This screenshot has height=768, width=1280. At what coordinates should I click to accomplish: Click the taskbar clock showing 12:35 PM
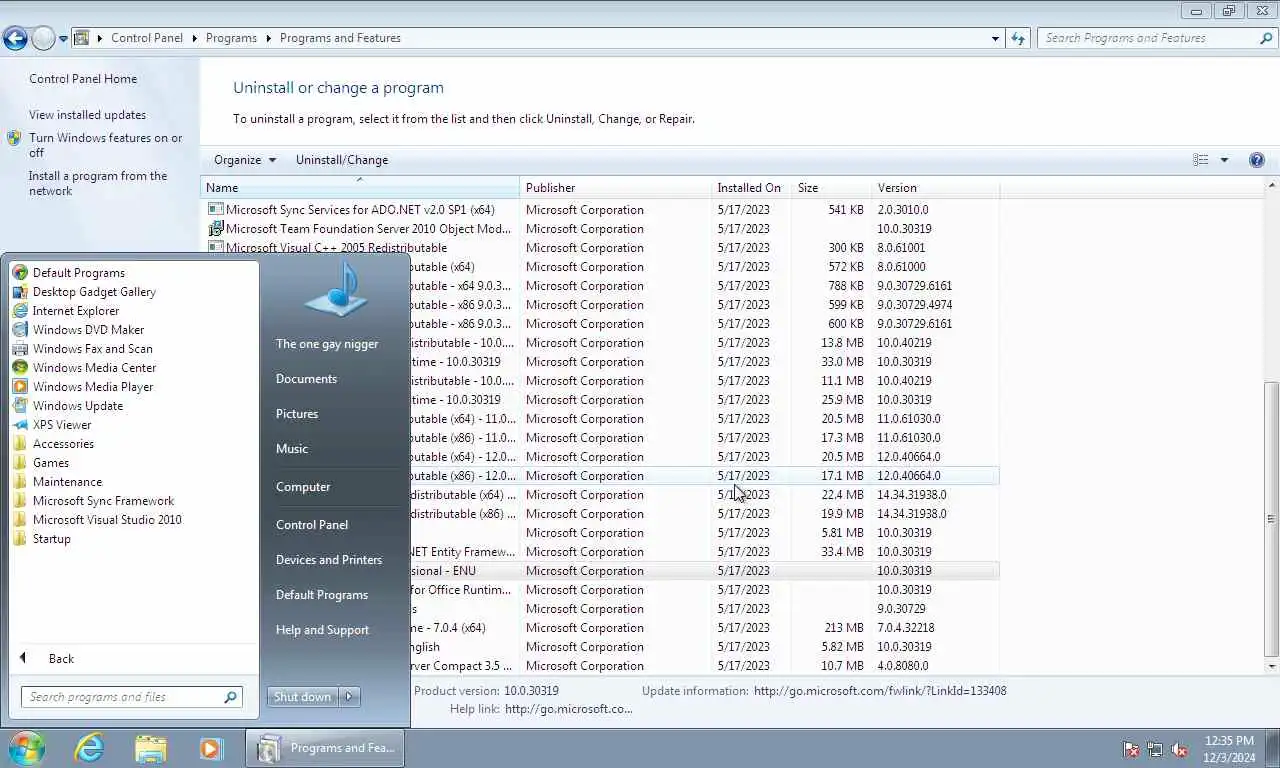coord(1229,749)
